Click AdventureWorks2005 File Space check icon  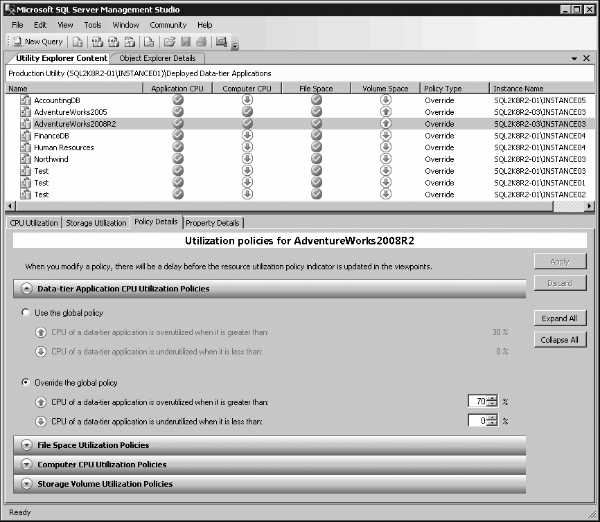tap(316, 112)
